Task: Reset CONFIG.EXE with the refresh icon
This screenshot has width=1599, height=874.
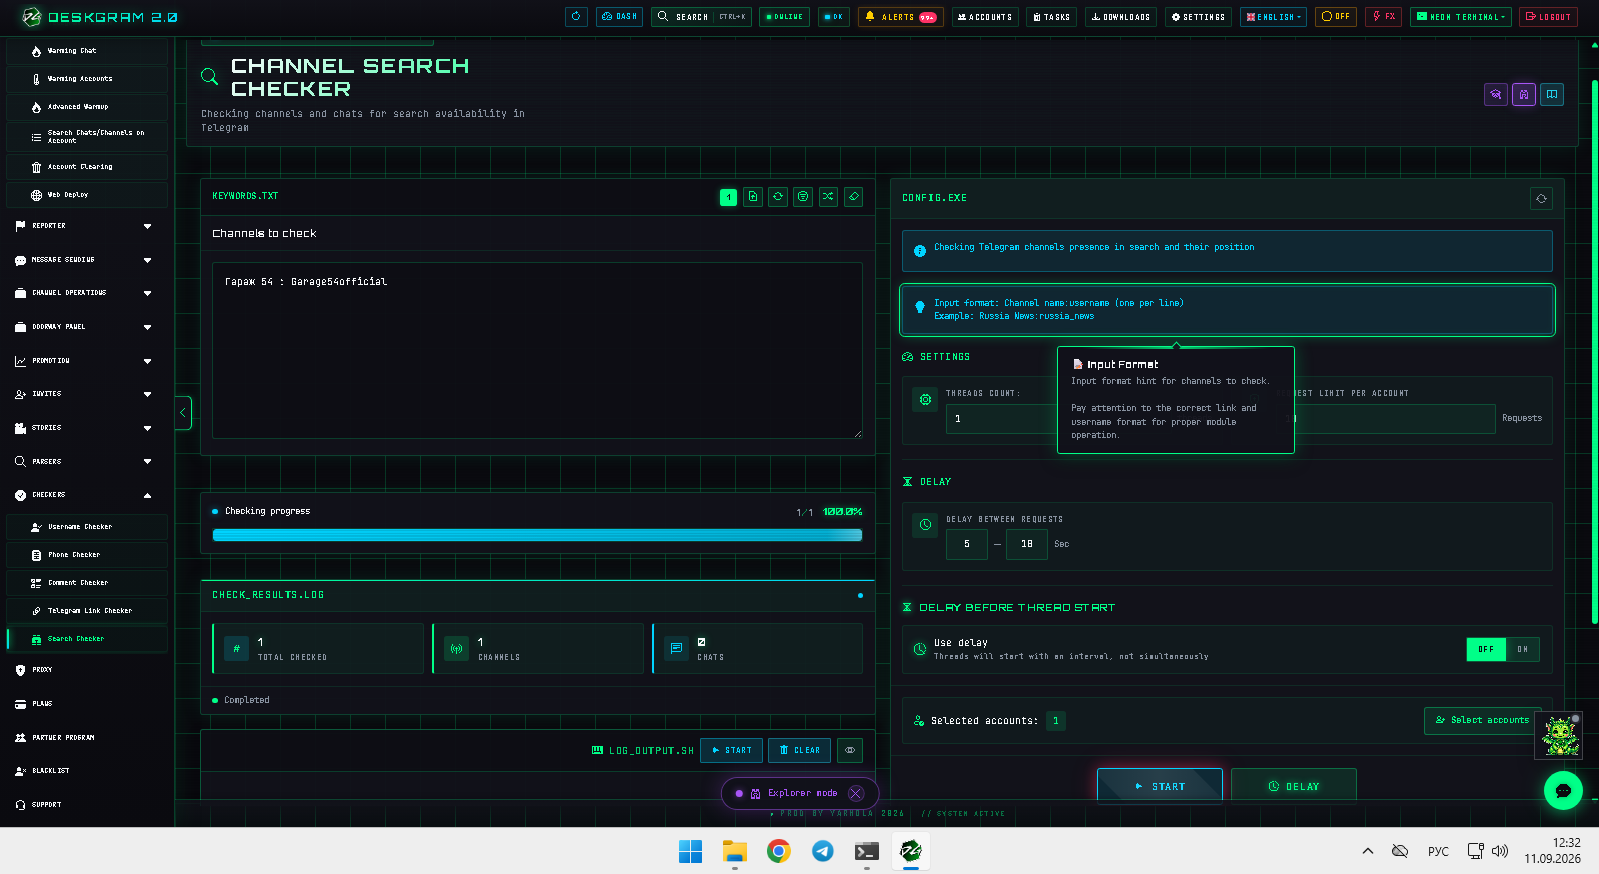Action: tap(1541, 198)
